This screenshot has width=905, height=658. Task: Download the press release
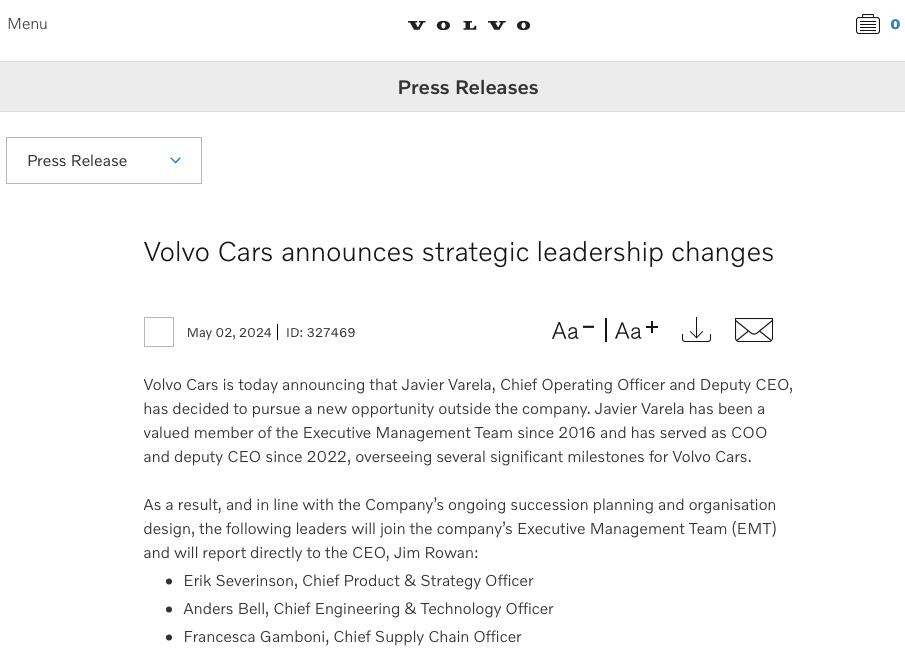click(x=696, y=330)
